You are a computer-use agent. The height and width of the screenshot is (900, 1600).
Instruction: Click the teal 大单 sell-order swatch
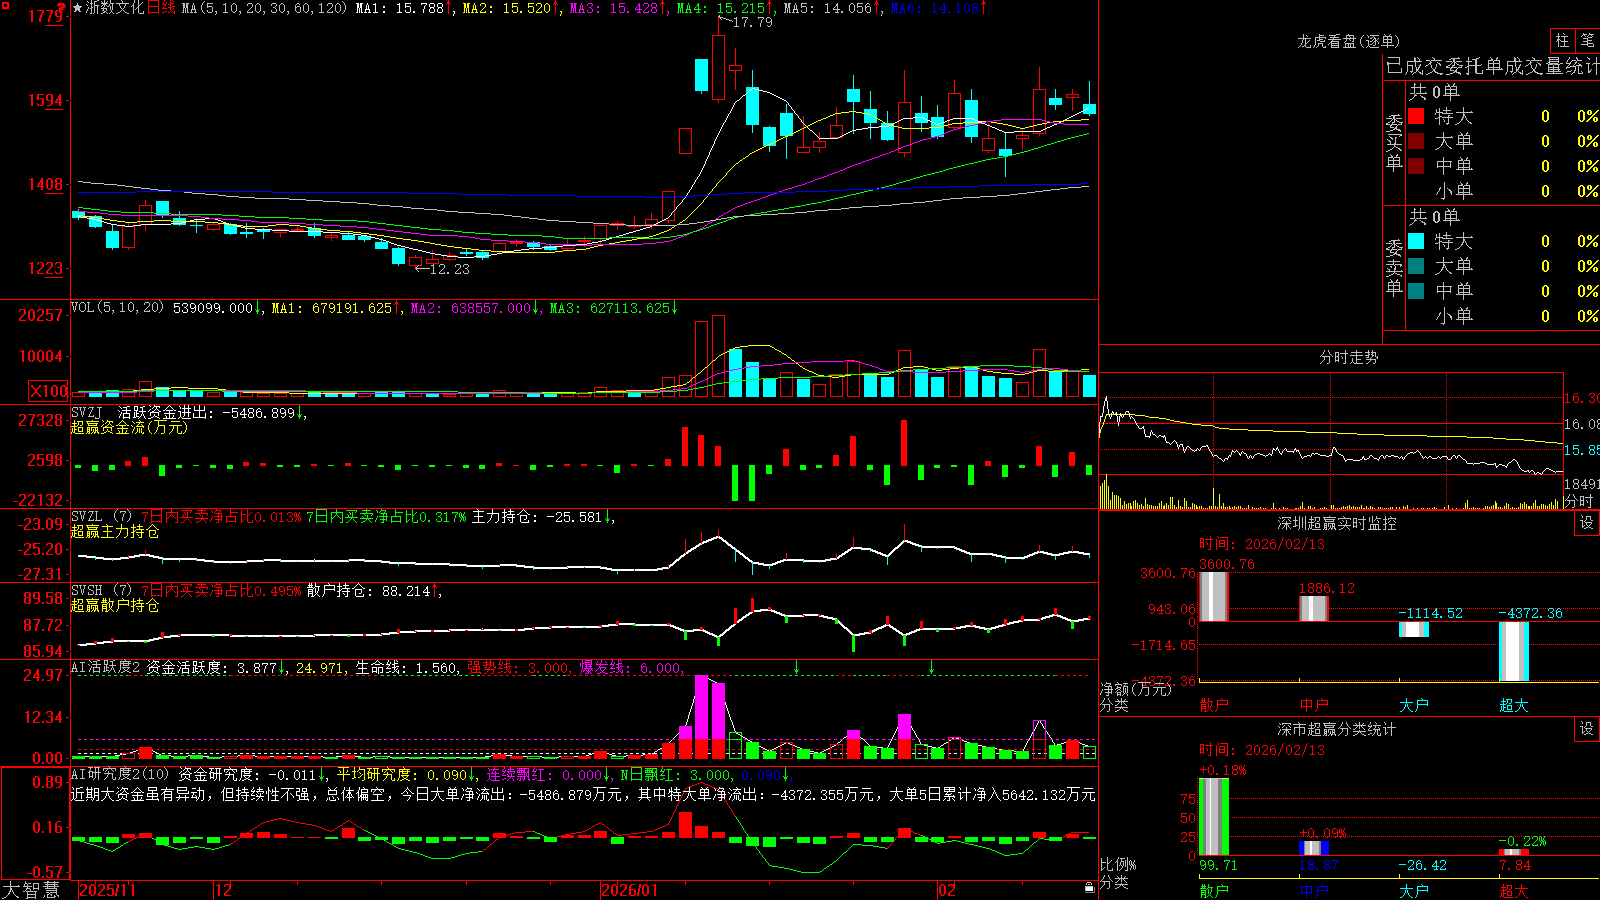pyautogui.click(x=1416, y=266)
